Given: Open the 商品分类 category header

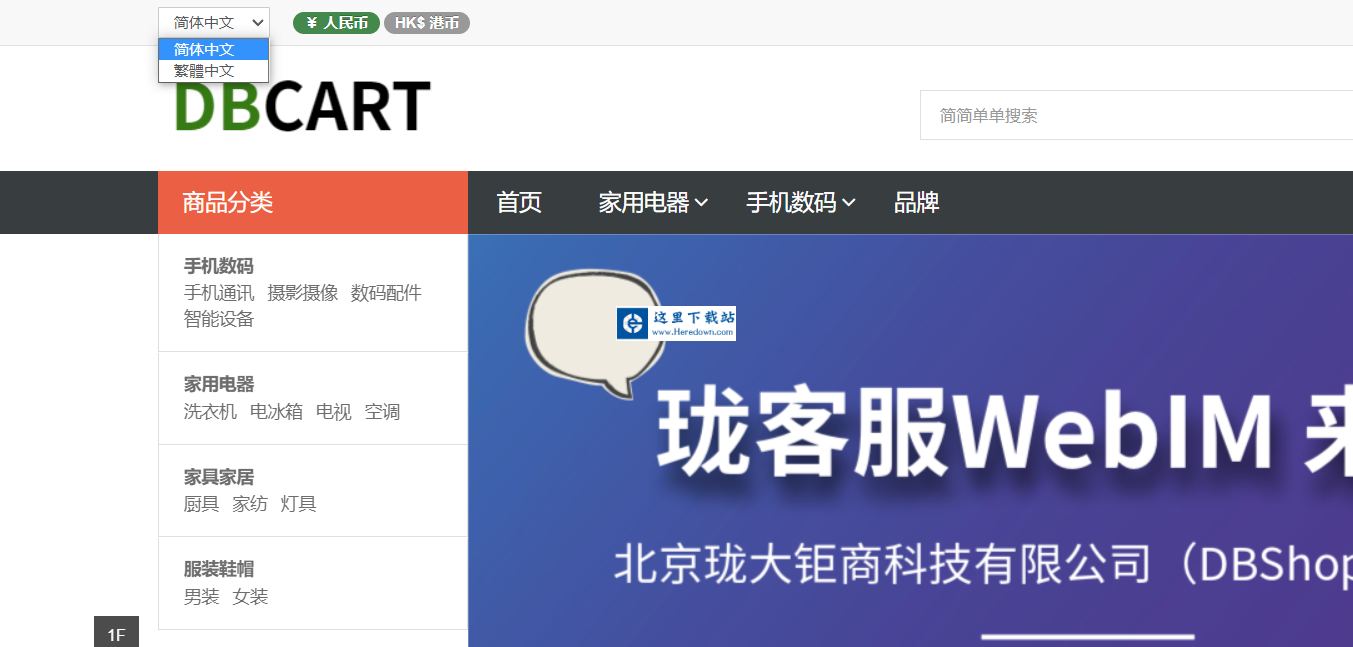Looking at the screenshot, I should 313,202.
